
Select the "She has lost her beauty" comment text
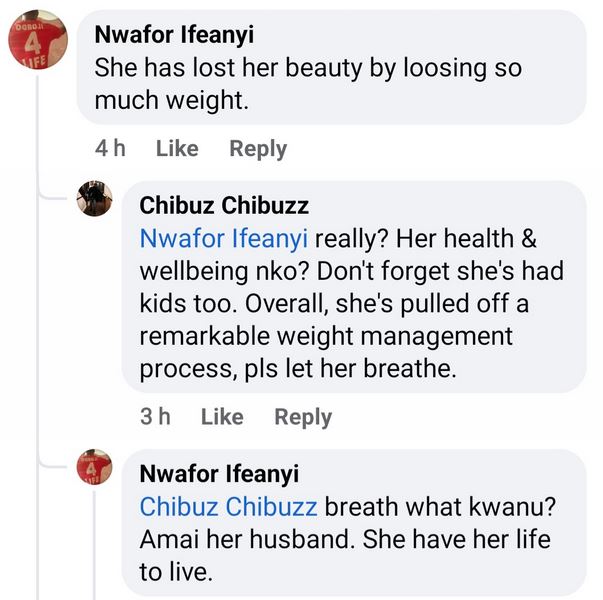click(x=308, y=84)
